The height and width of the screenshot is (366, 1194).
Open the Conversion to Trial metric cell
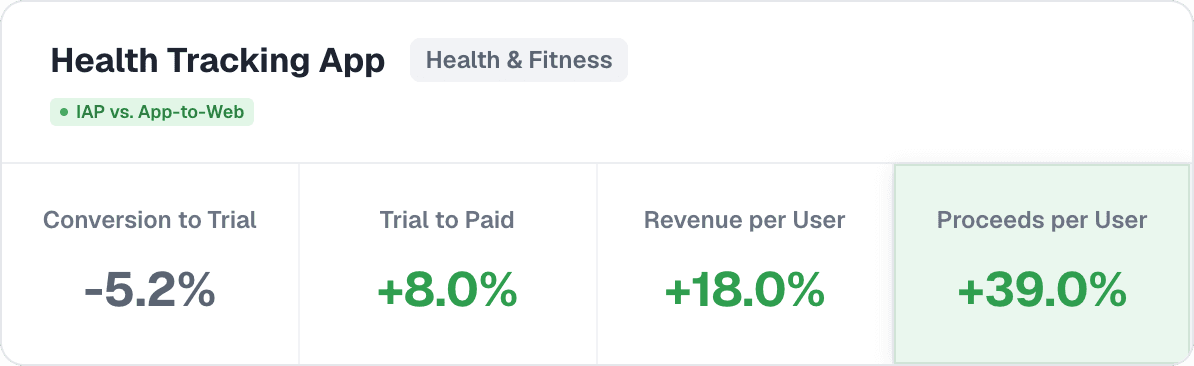tap(150, 264)
